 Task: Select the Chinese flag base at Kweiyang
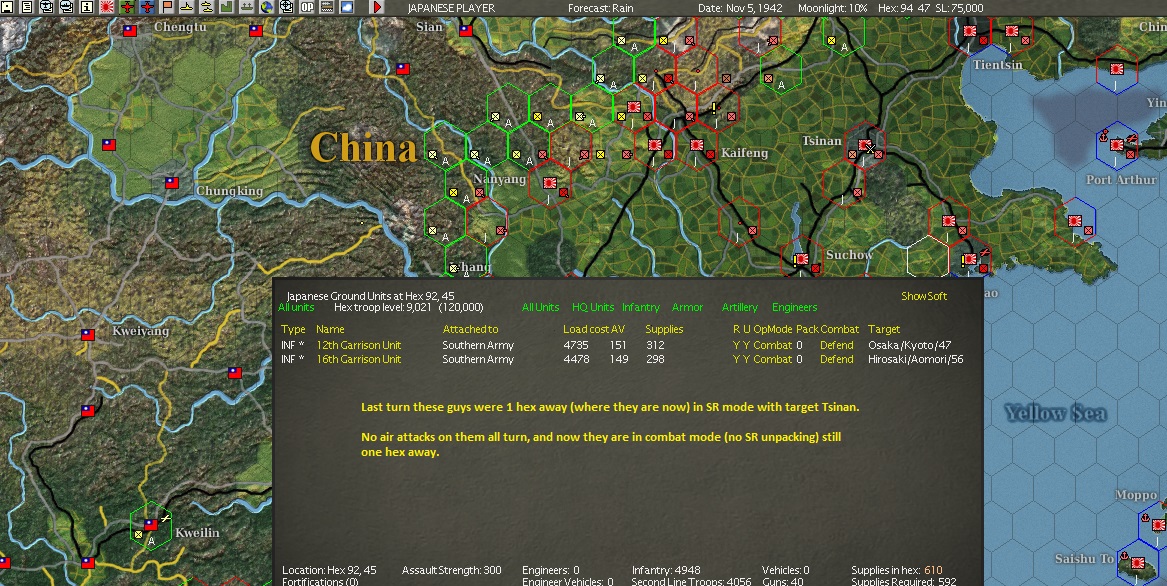[88, 335]
